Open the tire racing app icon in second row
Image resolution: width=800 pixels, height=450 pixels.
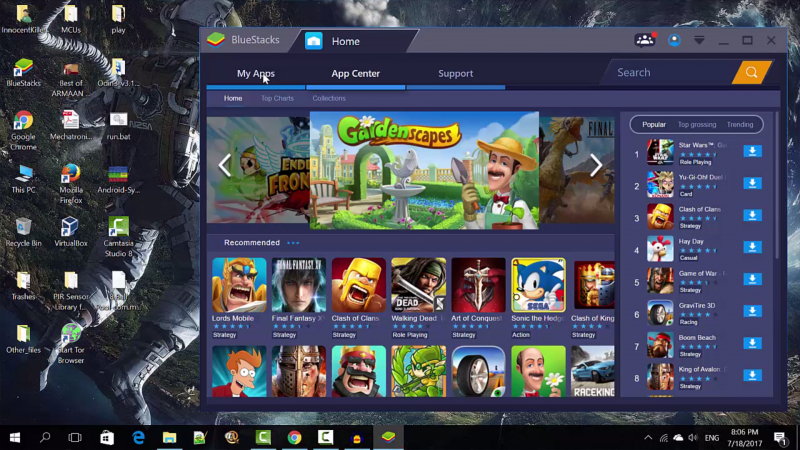(478, 371)
